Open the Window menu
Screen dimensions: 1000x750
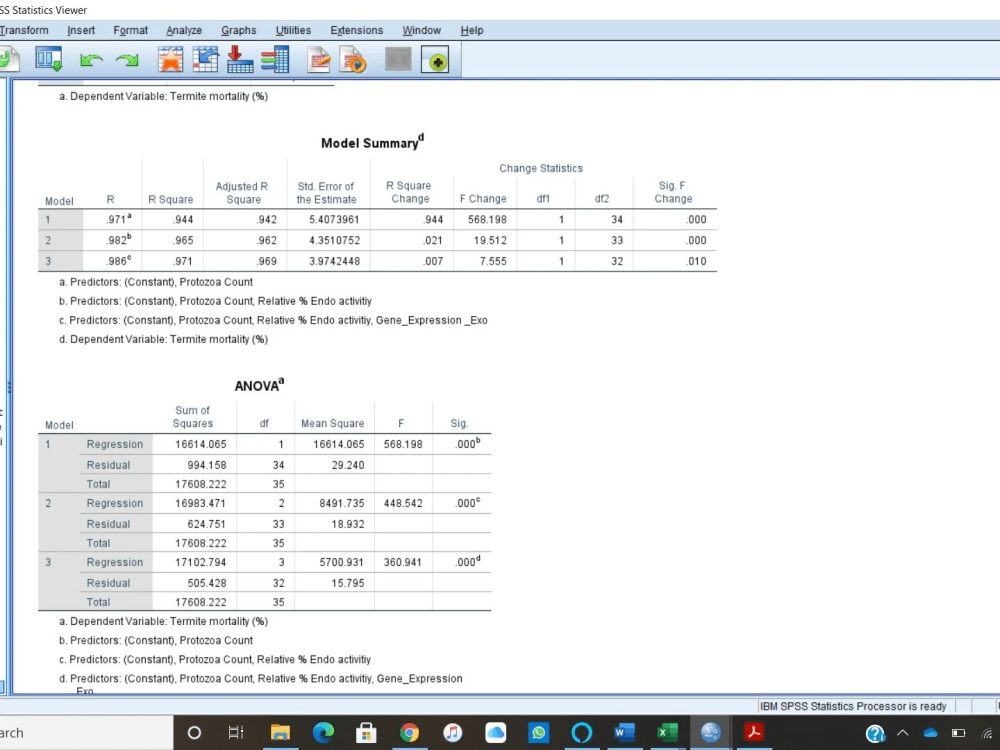coord(422,30)
